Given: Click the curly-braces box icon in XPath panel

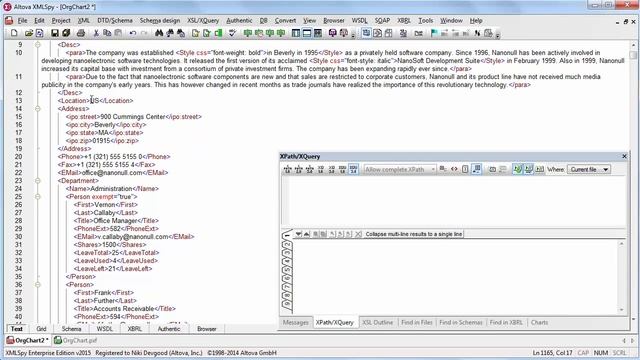Looking at the screenshot, I should click(465, 169).
